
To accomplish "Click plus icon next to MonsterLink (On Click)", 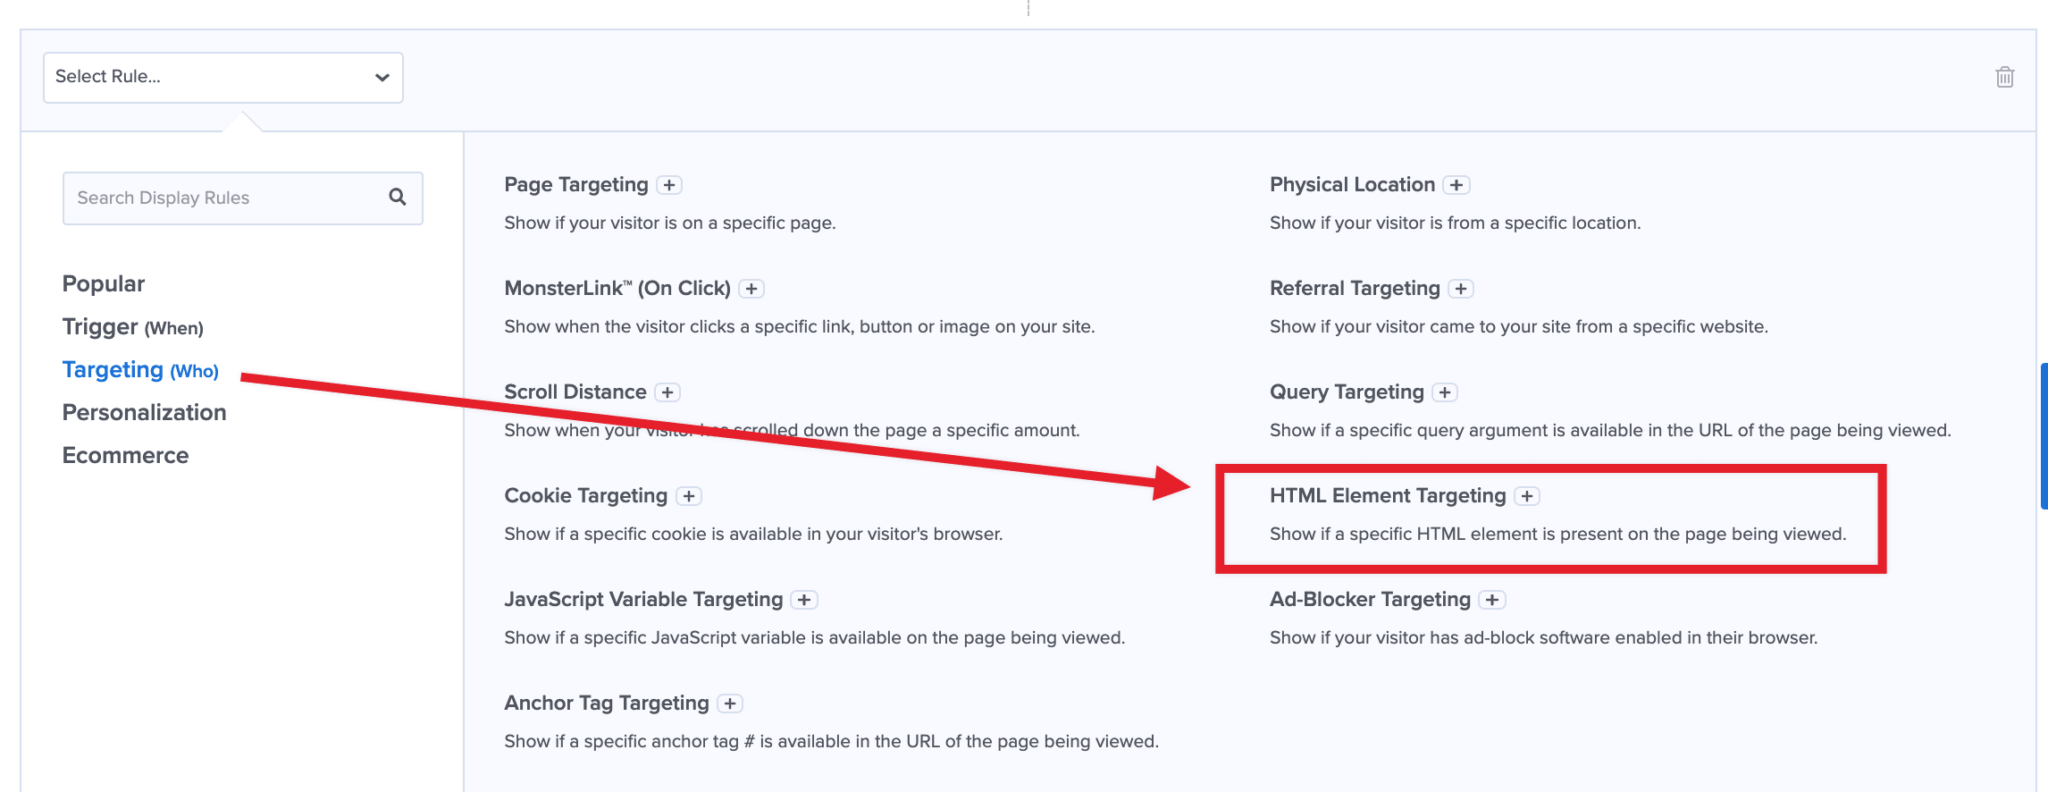I will click(751, 288).
